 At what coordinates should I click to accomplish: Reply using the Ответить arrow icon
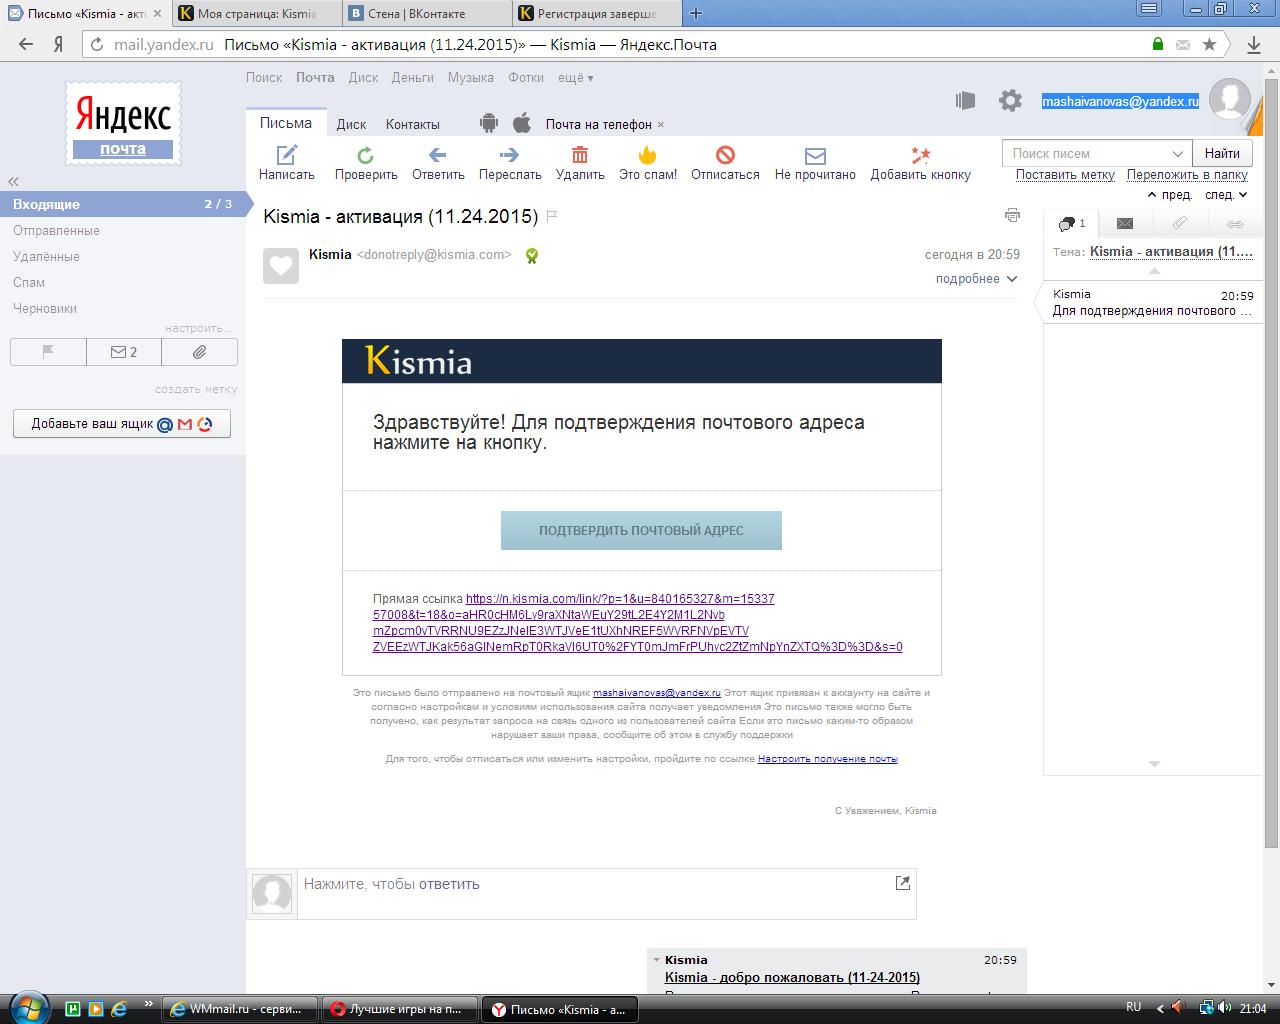tap(437, 154)
